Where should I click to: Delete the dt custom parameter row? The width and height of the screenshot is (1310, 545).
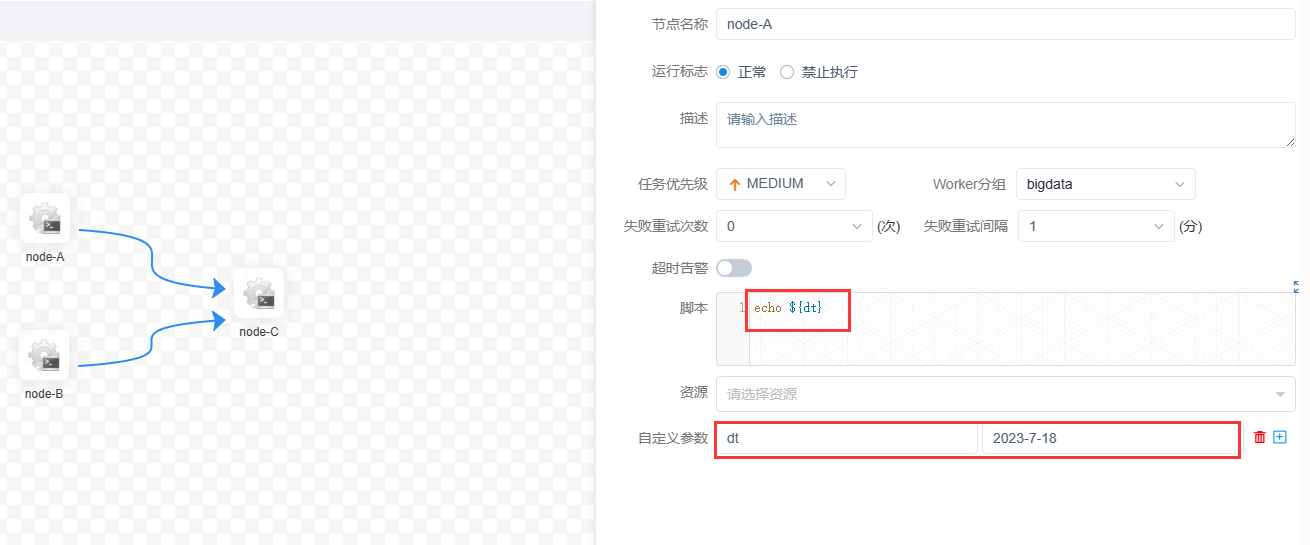(x=1259, y=437)
